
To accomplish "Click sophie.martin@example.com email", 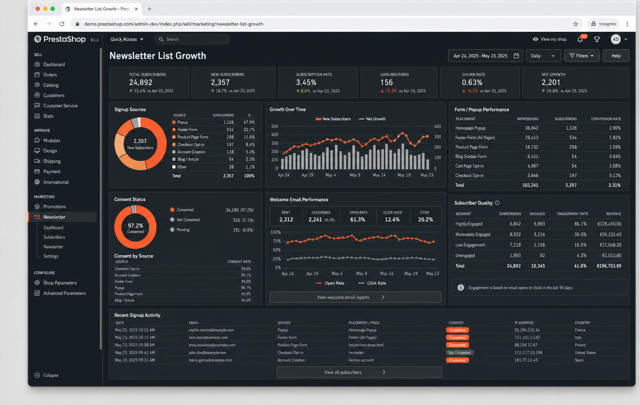I will pos(211,330).
